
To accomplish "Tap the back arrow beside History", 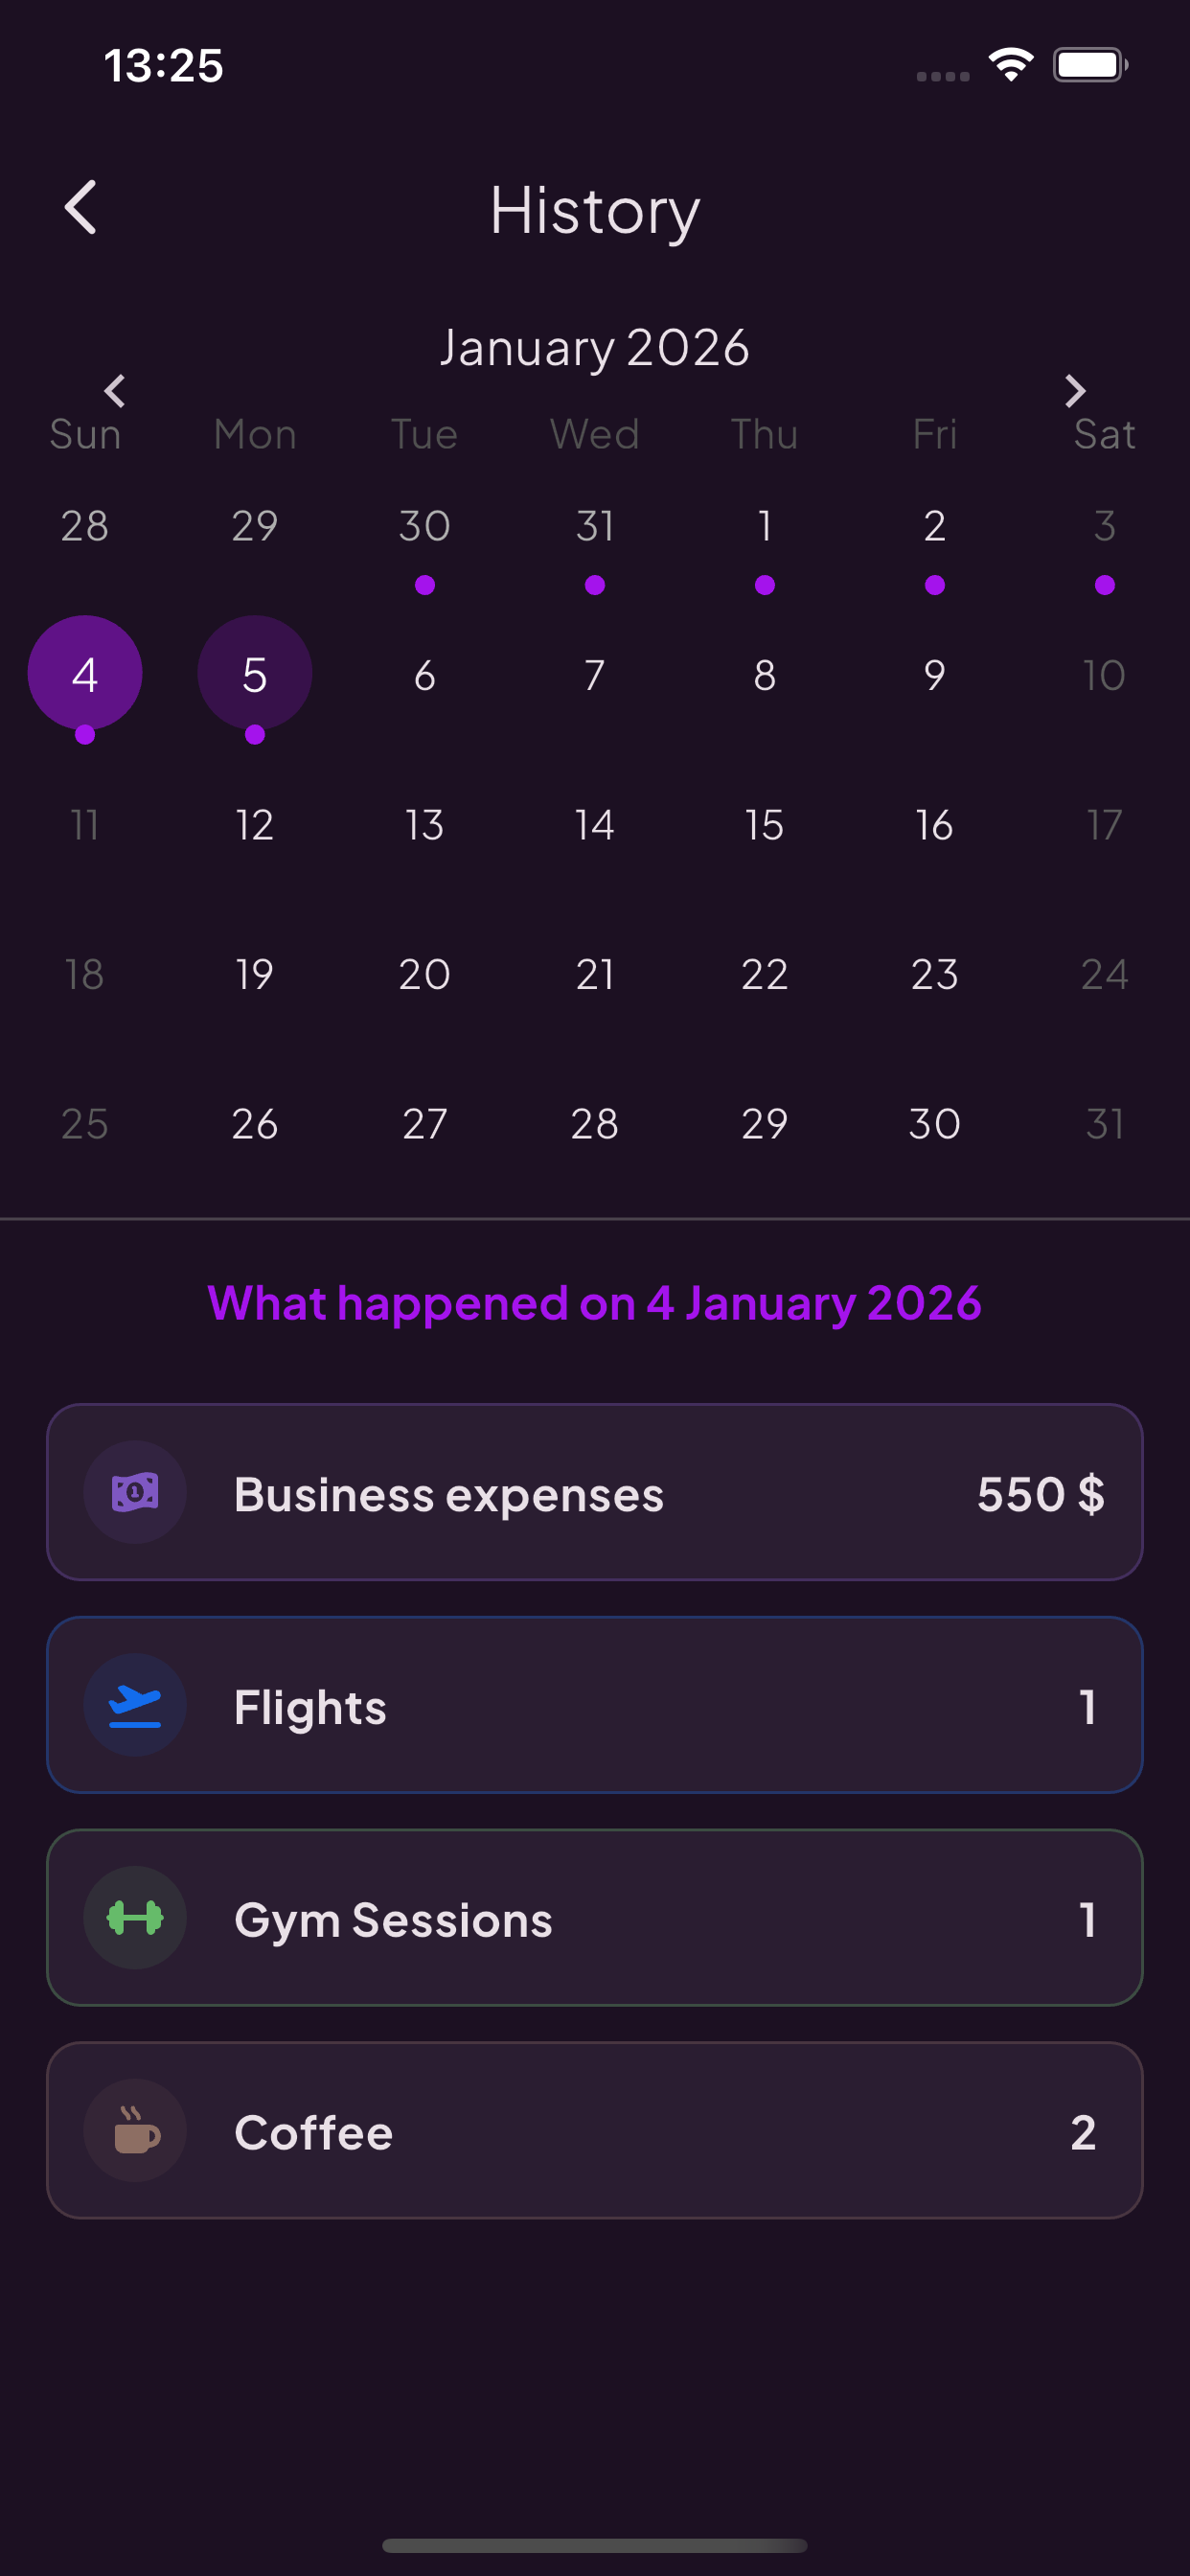I will point(81,208).
